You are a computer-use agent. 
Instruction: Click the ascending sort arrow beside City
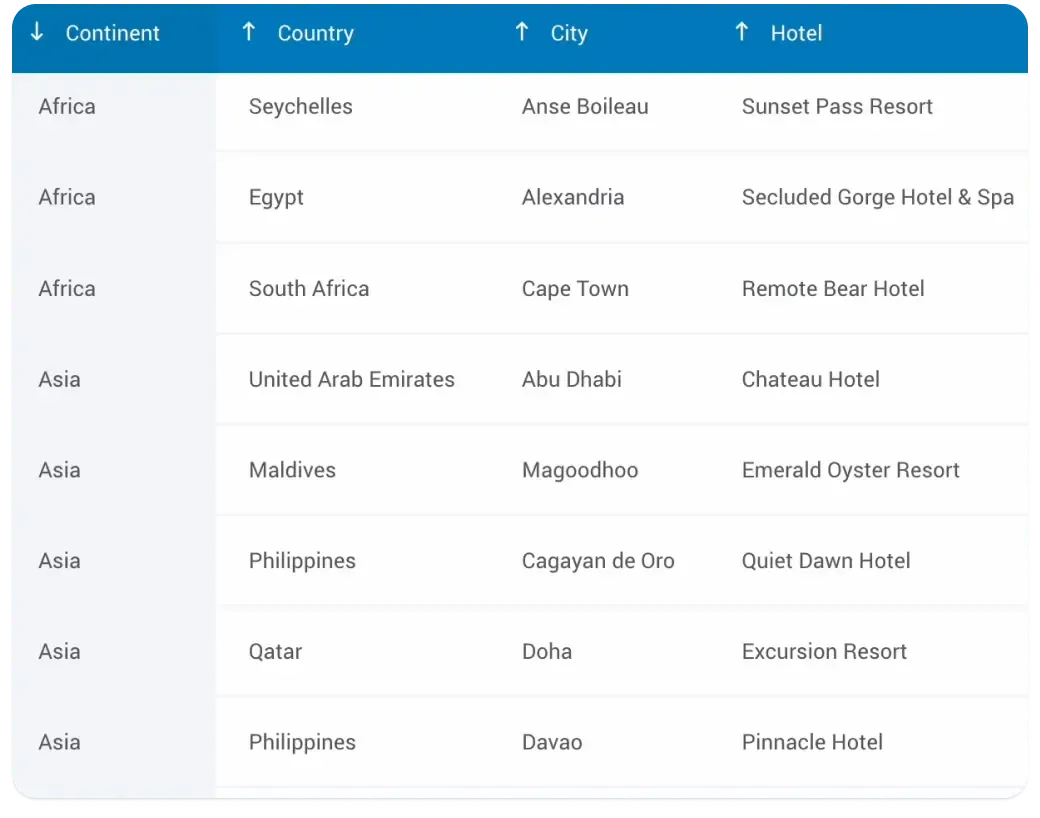point(522,32)
